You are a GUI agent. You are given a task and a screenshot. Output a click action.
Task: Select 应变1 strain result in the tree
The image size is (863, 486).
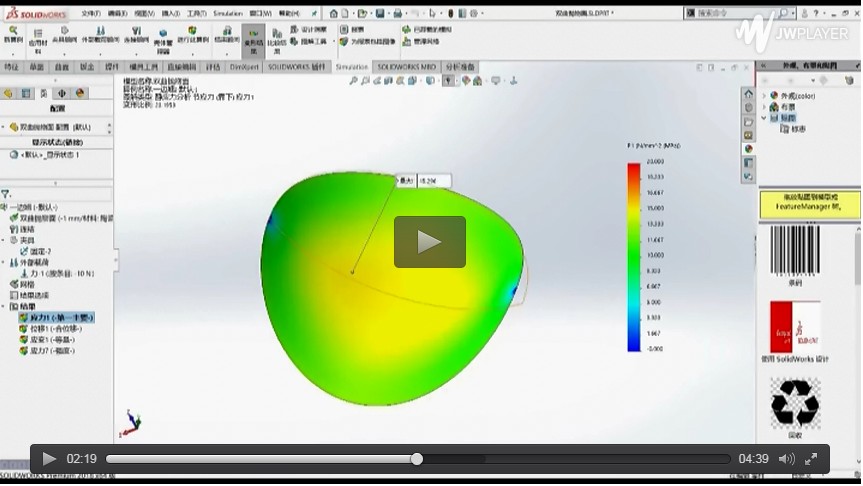click(x=48, y=339)
